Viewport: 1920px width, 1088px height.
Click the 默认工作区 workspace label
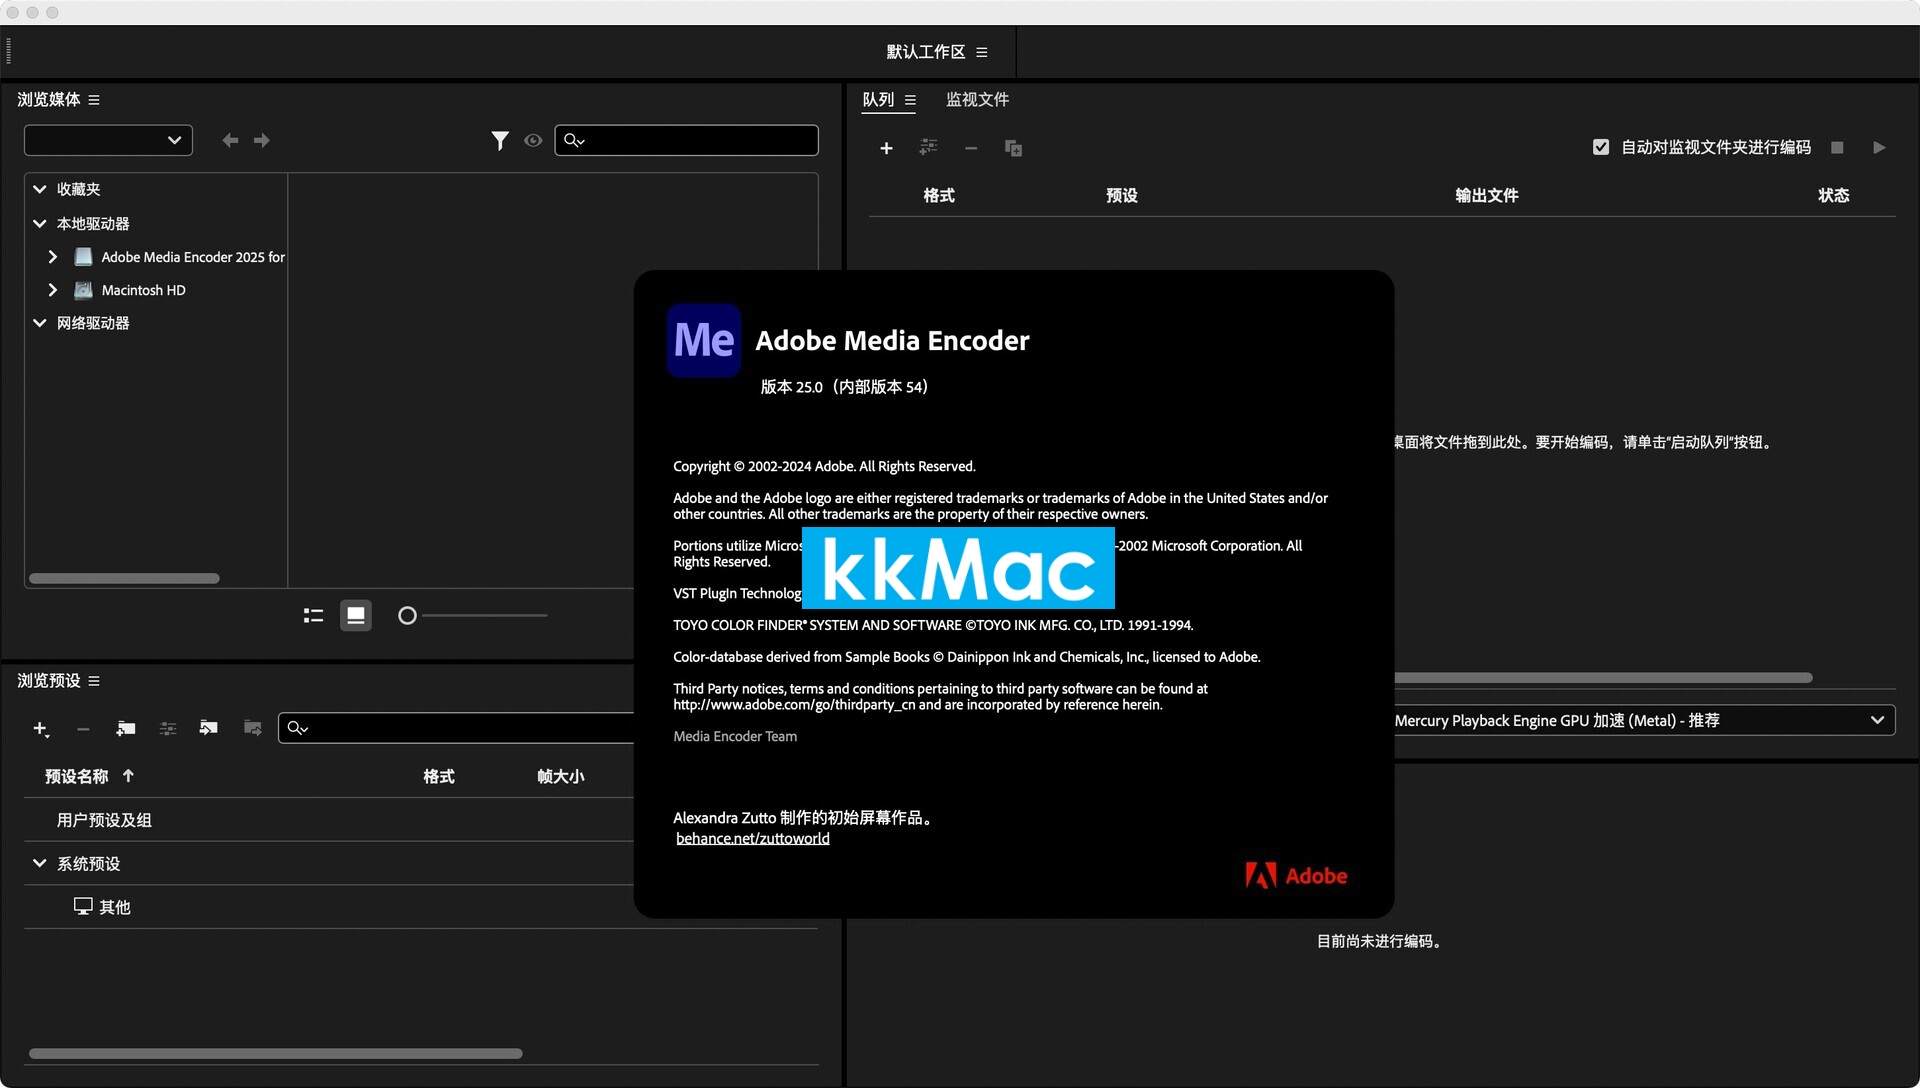click(x=926, y=52)
